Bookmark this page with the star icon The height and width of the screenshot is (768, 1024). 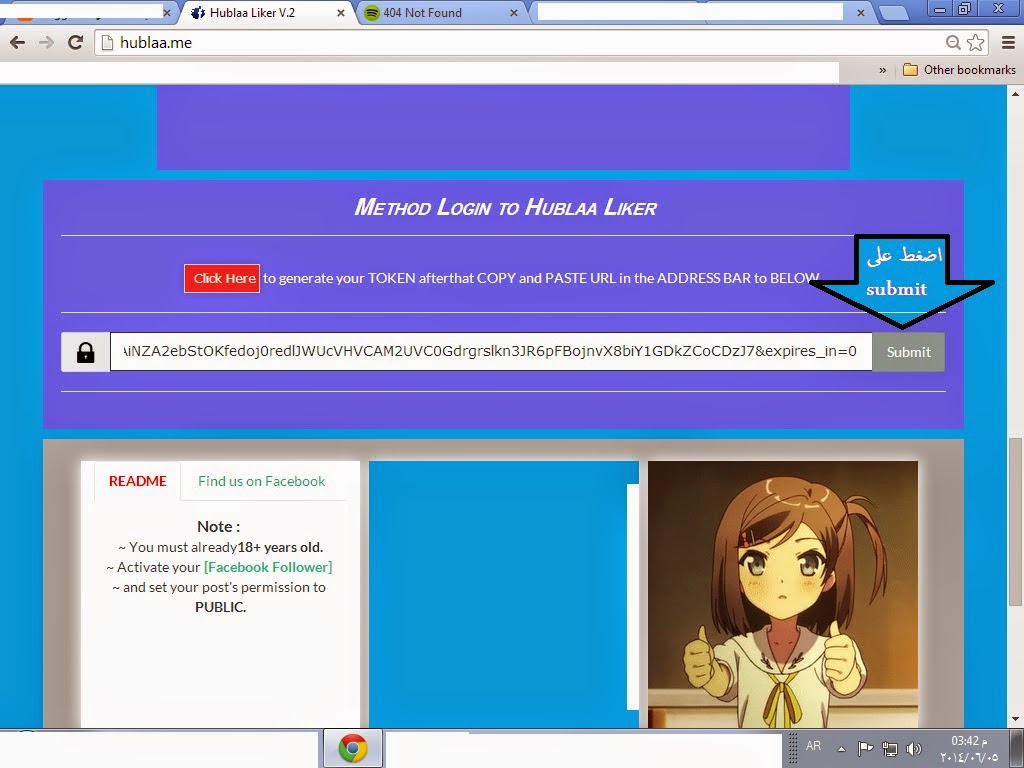[x=976, y=42]
